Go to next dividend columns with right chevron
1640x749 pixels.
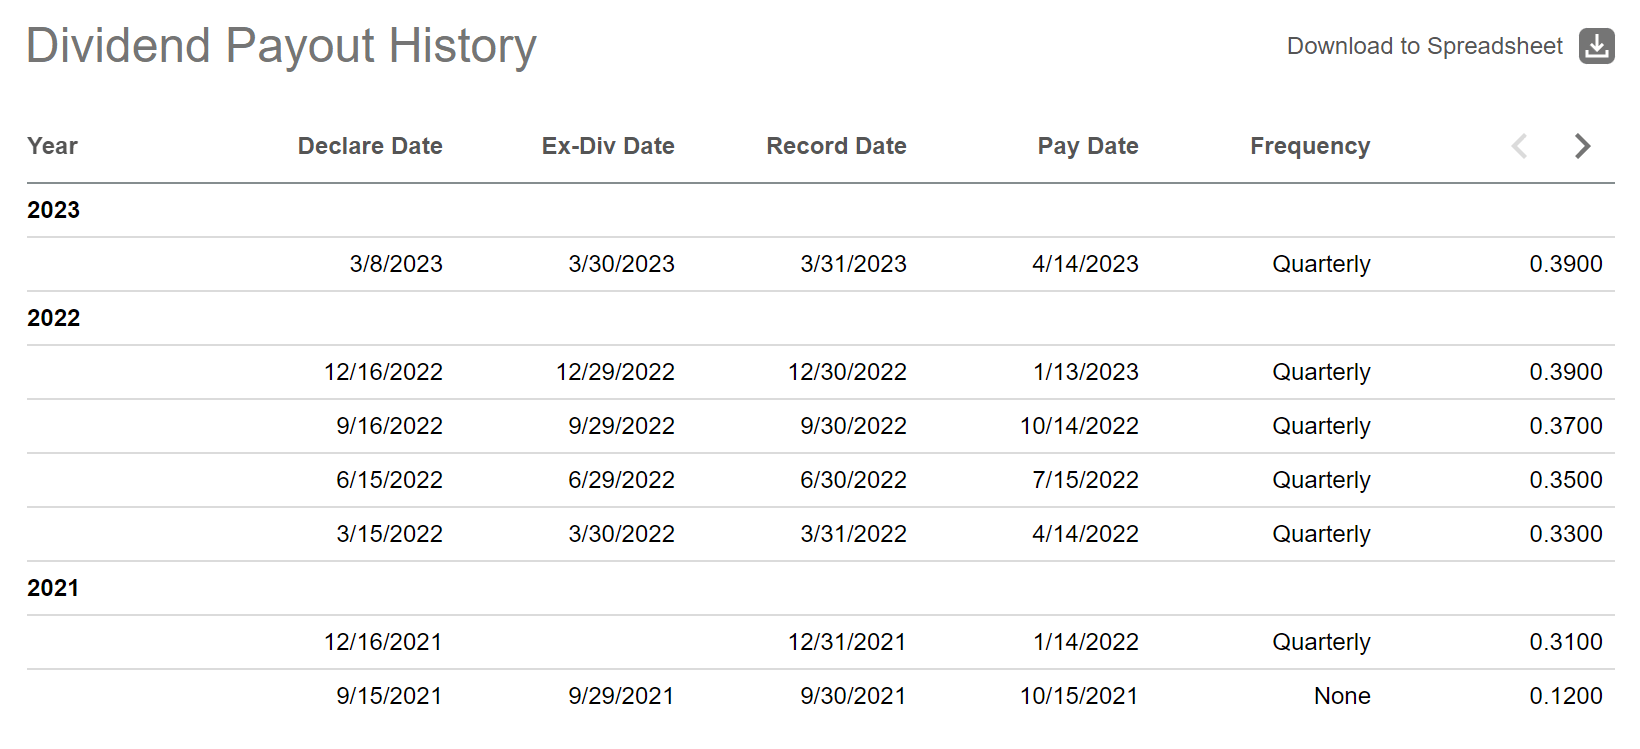coord(1582,146)
